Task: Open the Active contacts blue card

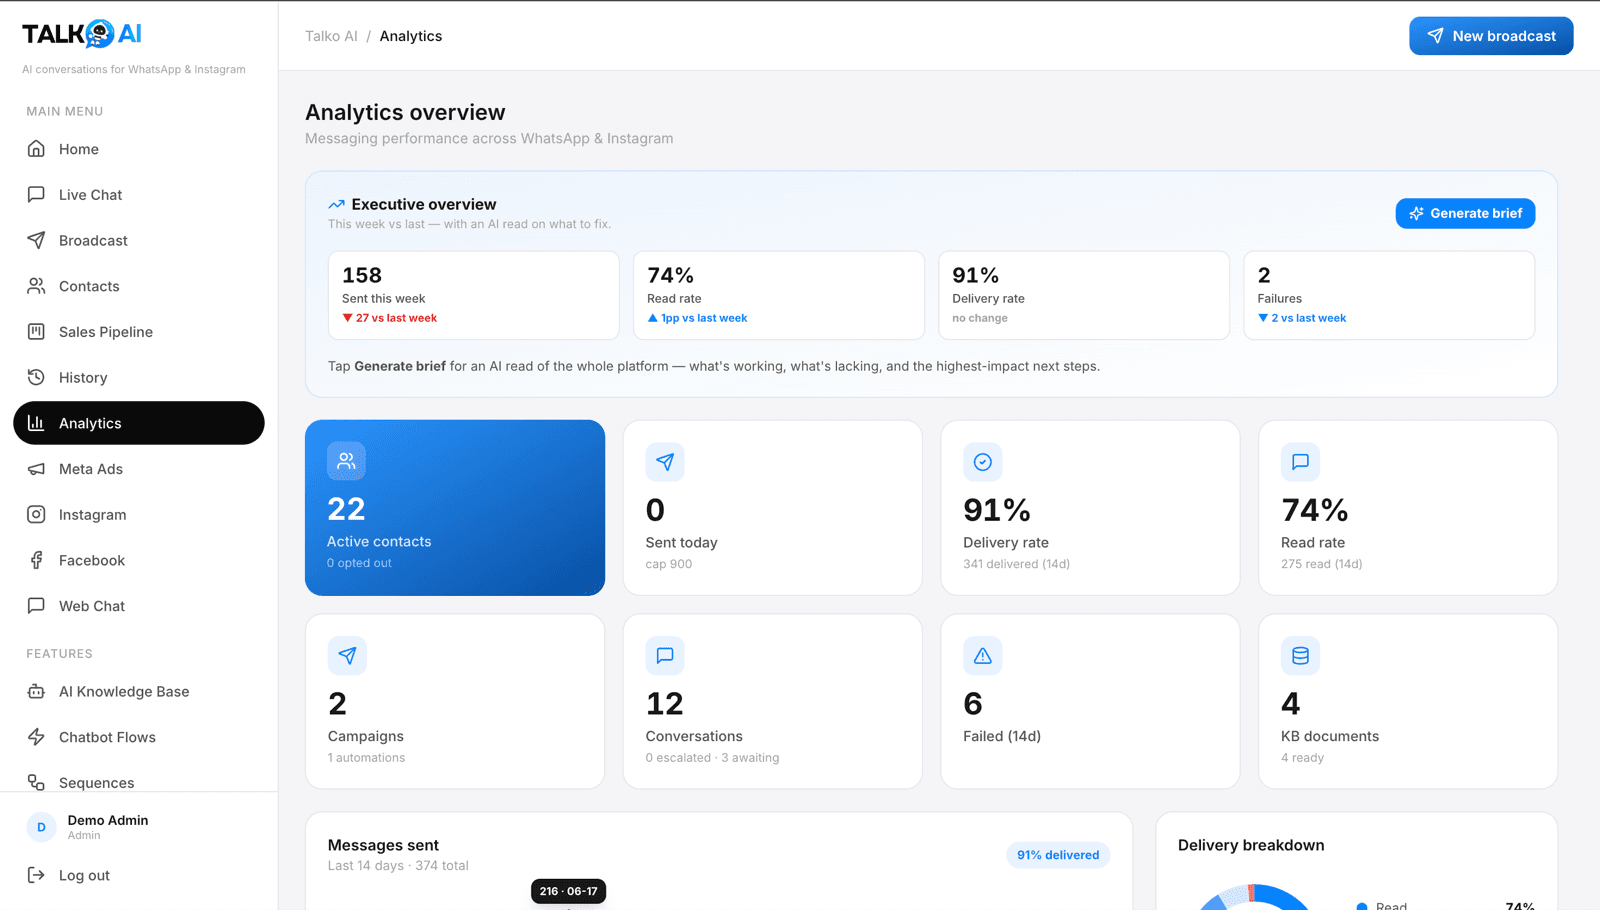Action: [455, 508]
